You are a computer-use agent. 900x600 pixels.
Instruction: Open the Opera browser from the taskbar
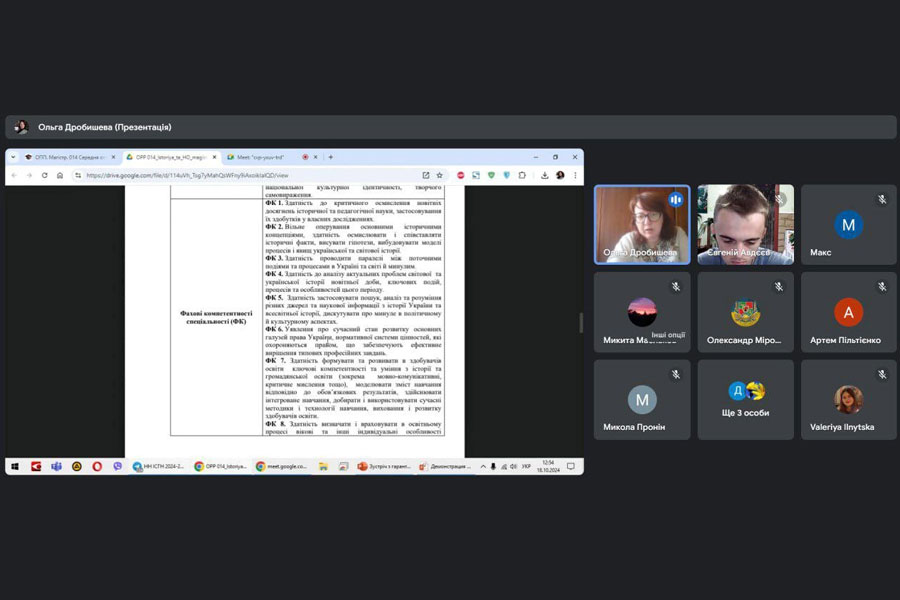[x=97, y=466]
